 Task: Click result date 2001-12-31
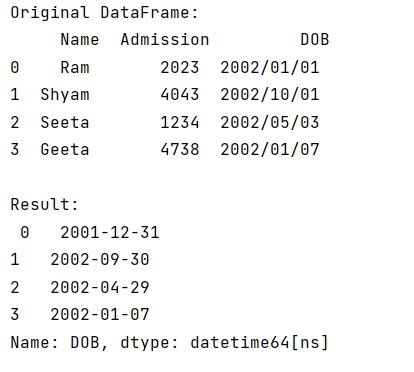tap(110, 232)
